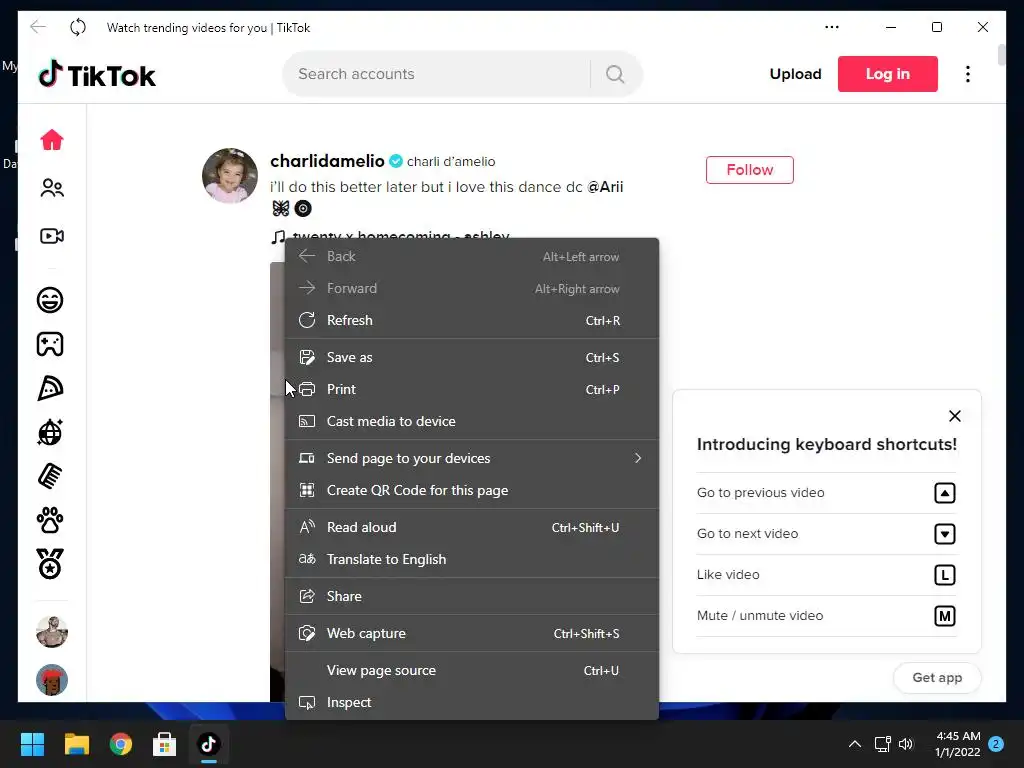This screenshot has width=1024, height=768.
Task: Select the Dance disco ball category
Action: pyautogui.click(x=50, y=432)
